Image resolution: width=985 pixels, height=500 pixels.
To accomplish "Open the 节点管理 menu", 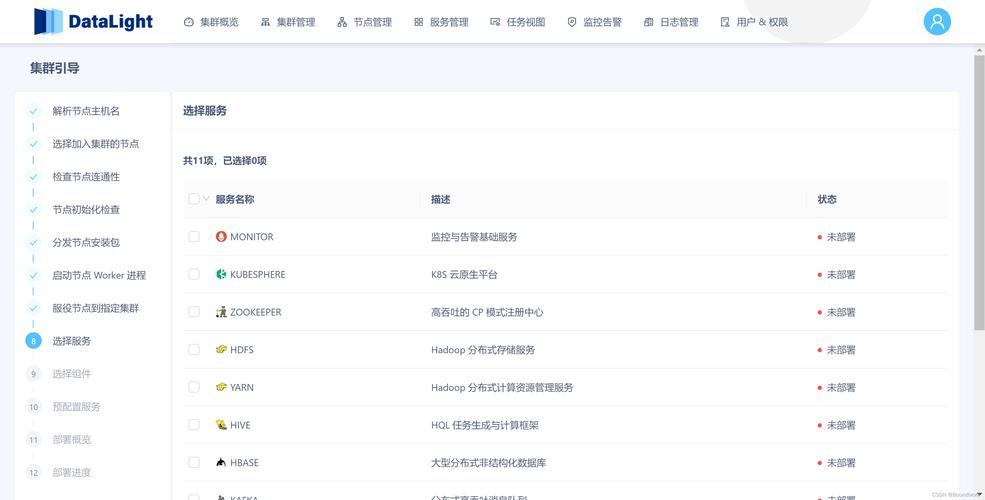I will [364, 22].
